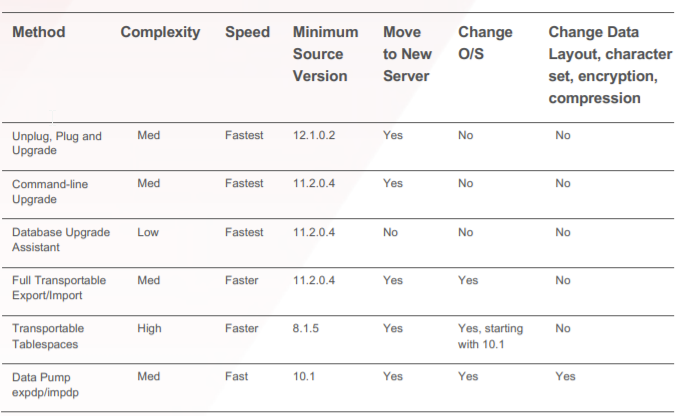Click the Unplug, Plug and Upgrade row label

coord(57,143)
